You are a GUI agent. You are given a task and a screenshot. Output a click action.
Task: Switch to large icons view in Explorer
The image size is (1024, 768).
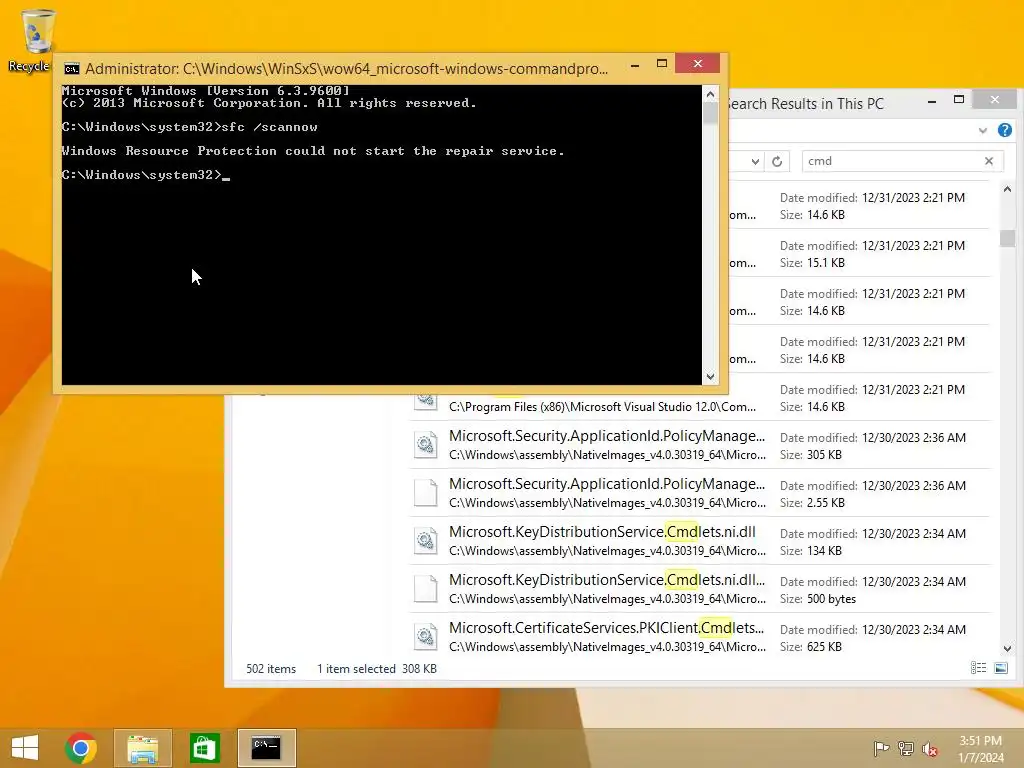1000,667
